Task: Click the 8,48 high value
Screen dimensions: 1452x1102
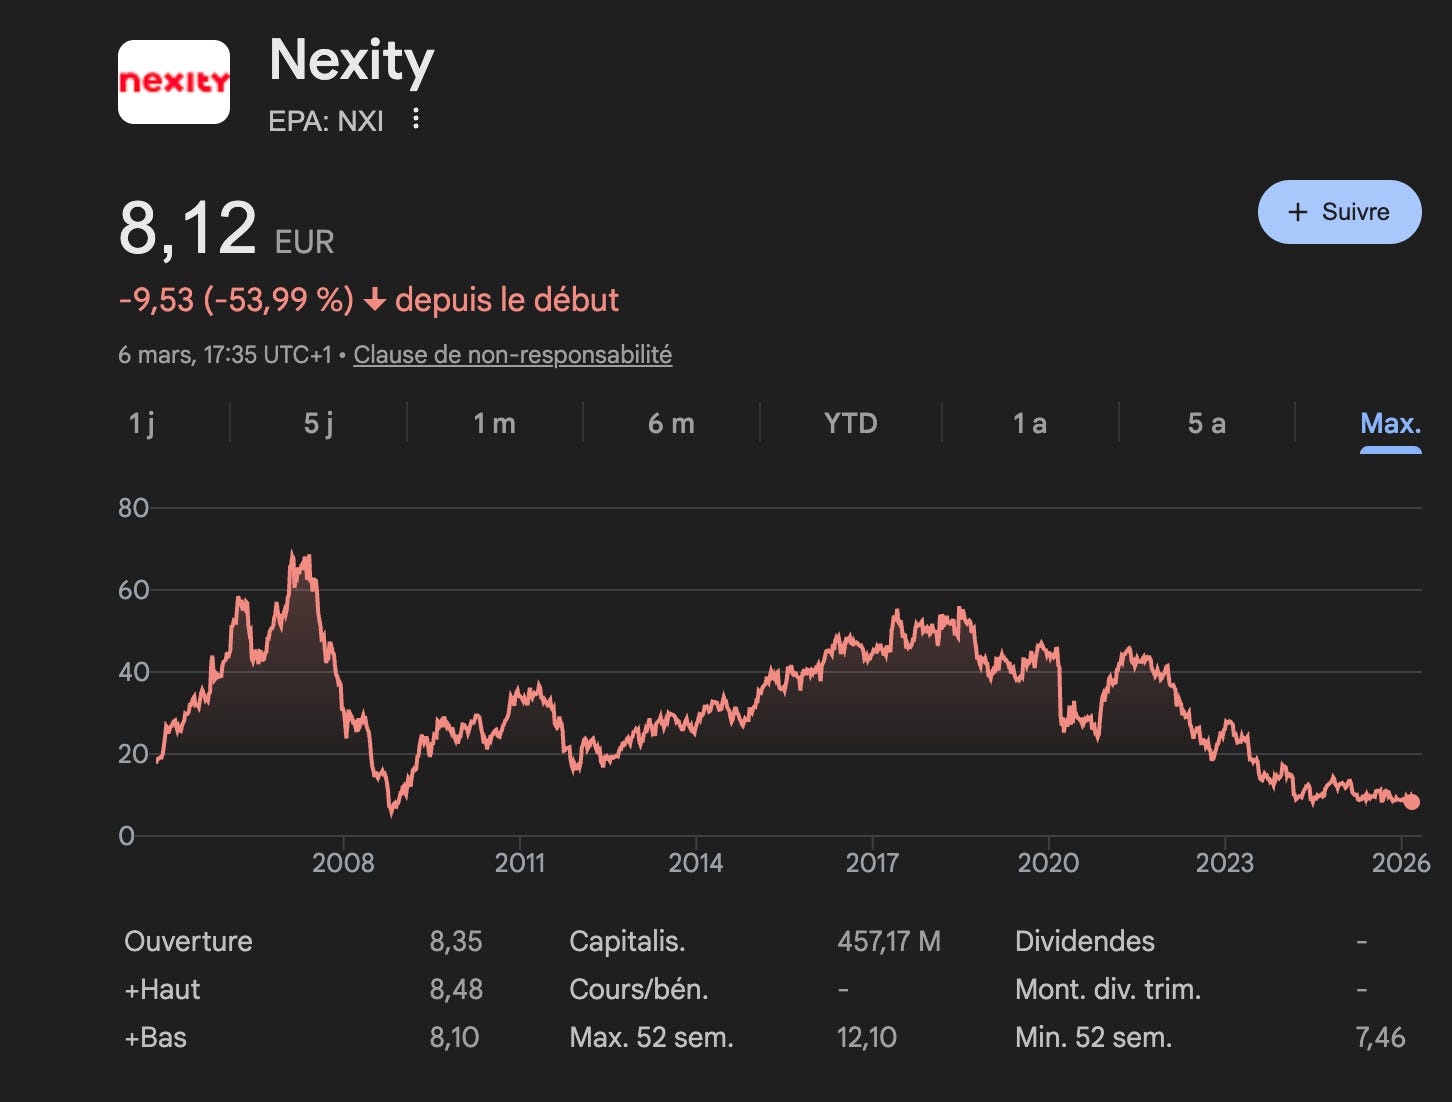Action: (x=456, y=989)
